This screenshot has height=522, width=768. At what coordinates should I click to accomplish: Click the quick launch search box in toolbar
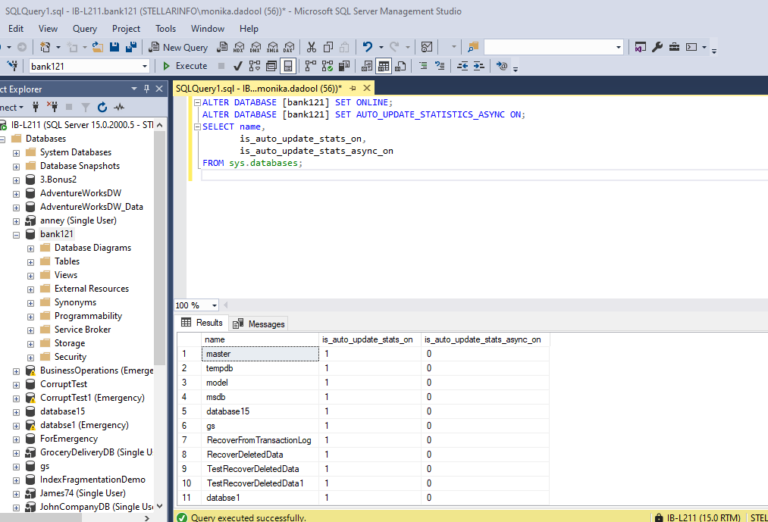[x=553, y=47]
